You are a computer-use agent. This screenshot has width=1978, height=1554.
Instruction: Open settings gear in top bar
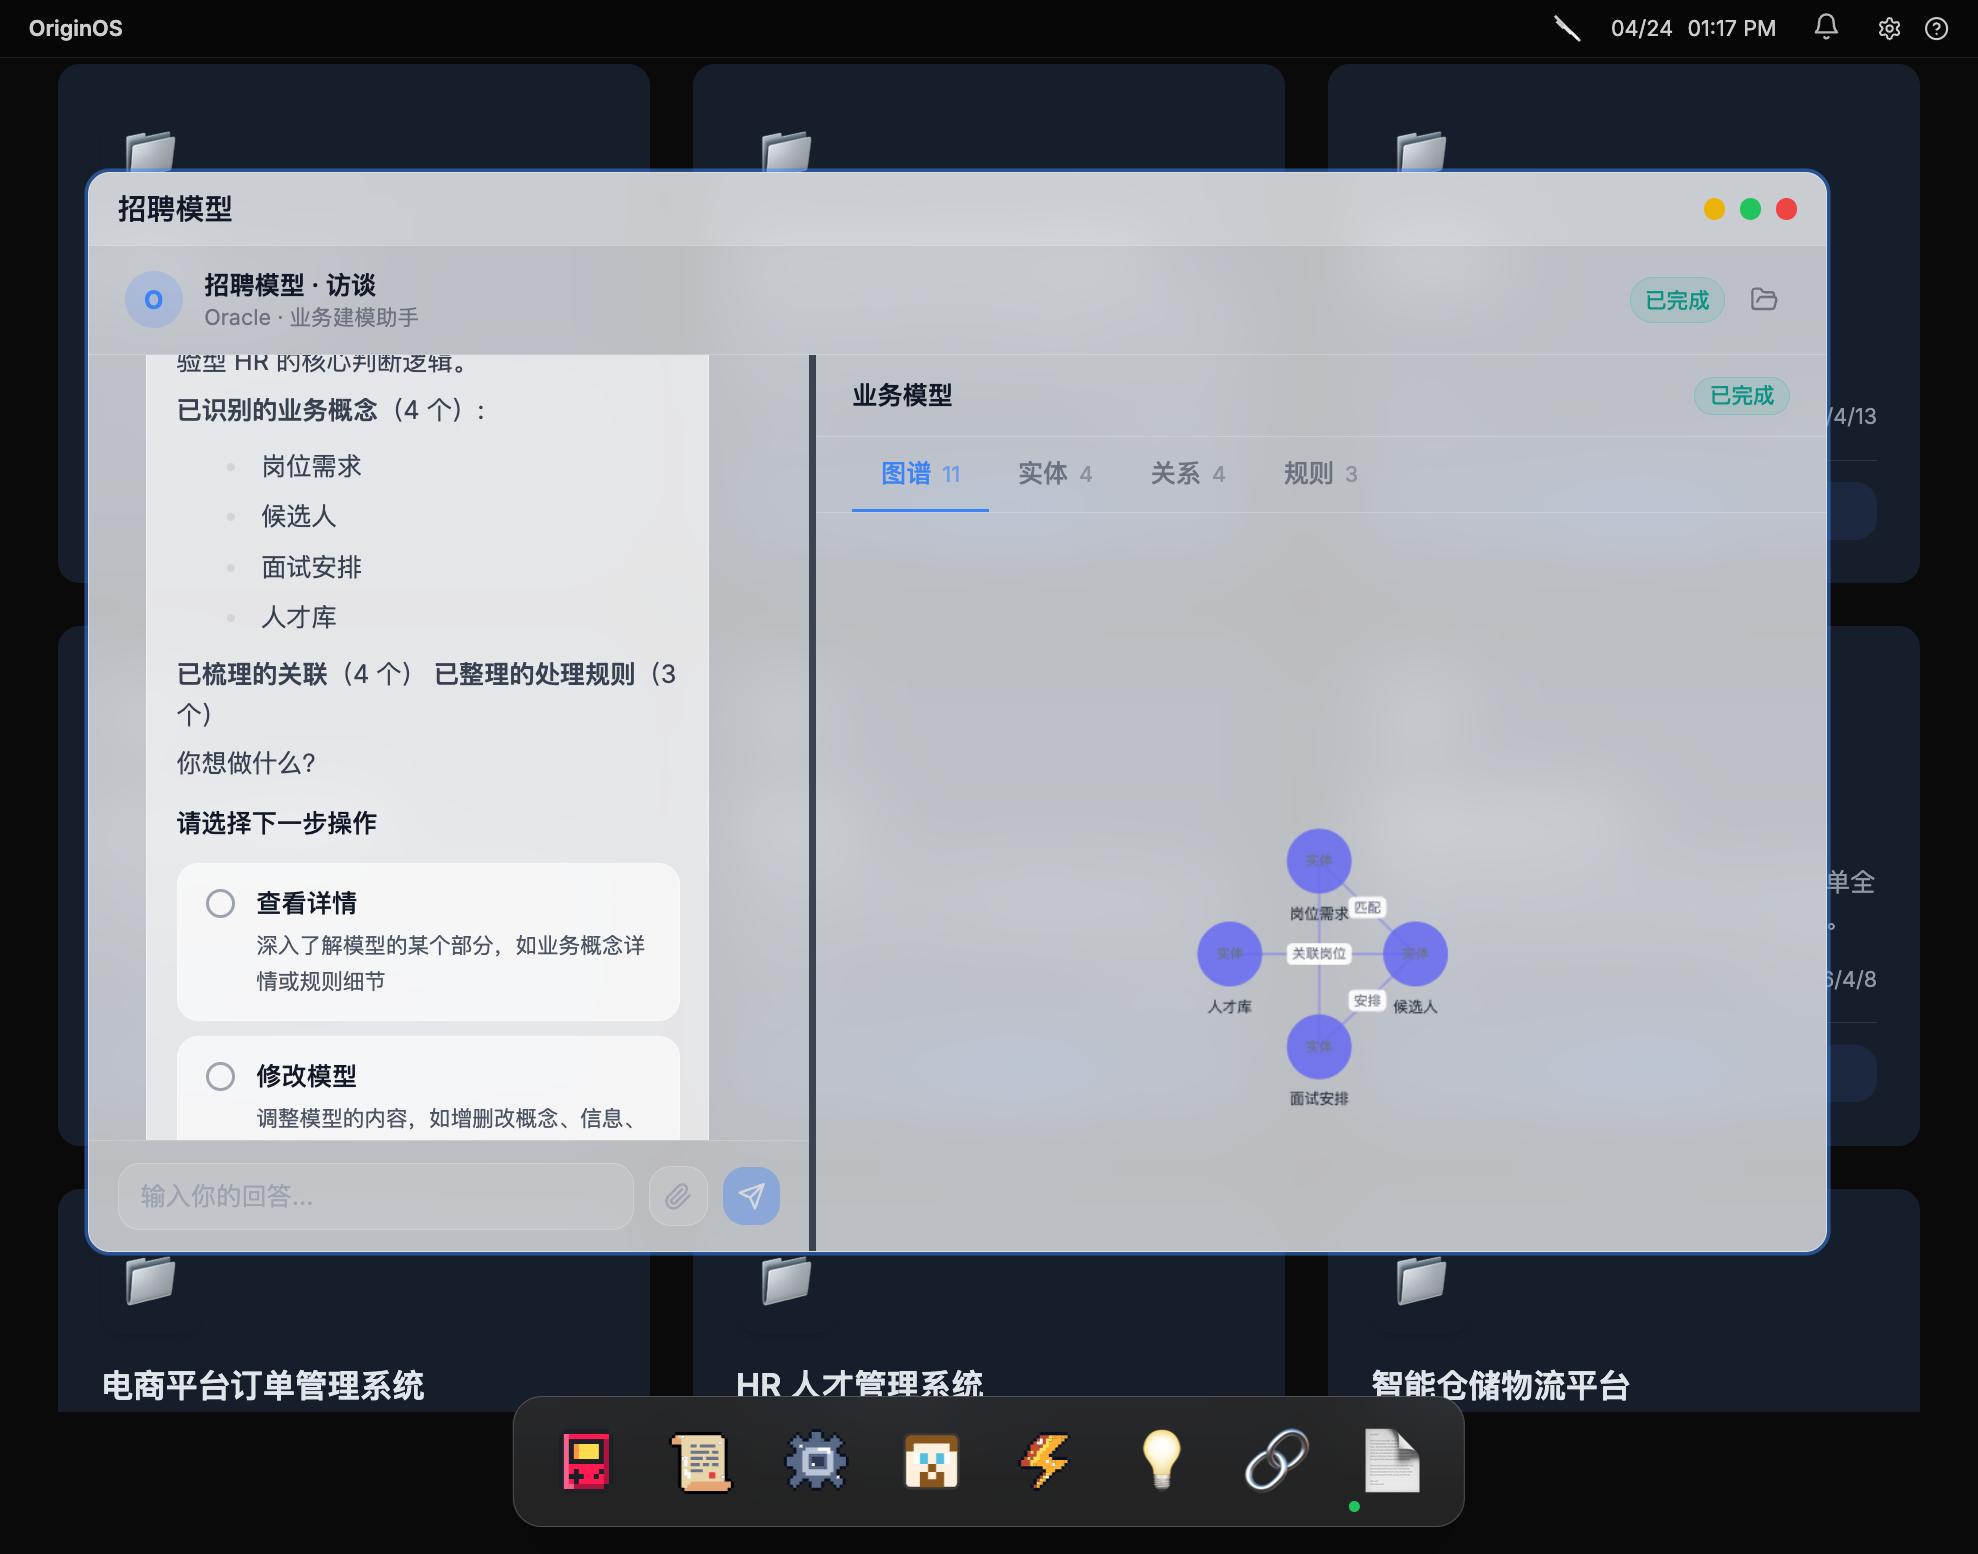click(x=1888, y=28)
